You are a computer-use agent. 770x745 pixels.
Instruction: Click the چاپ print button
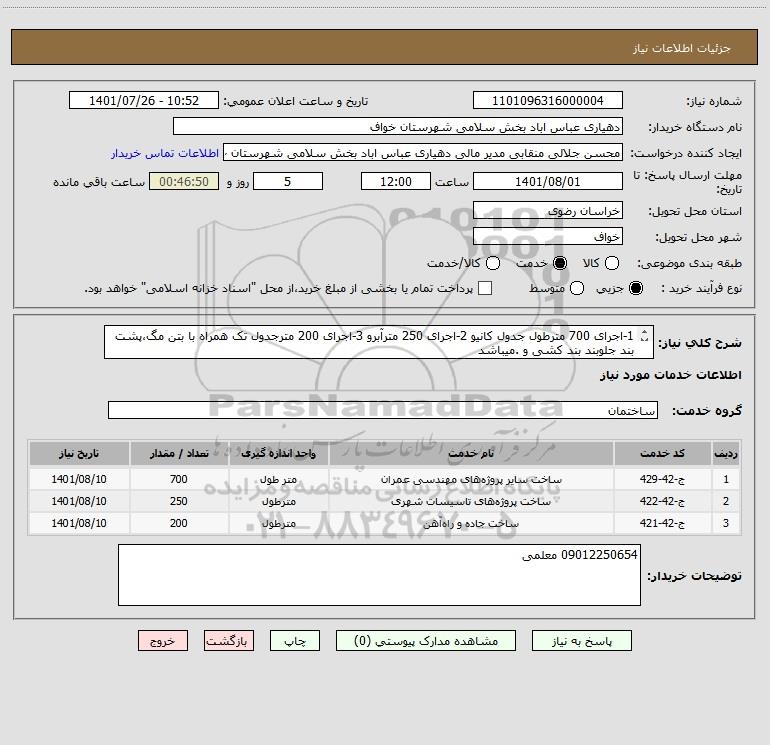[x=295, y=641]
